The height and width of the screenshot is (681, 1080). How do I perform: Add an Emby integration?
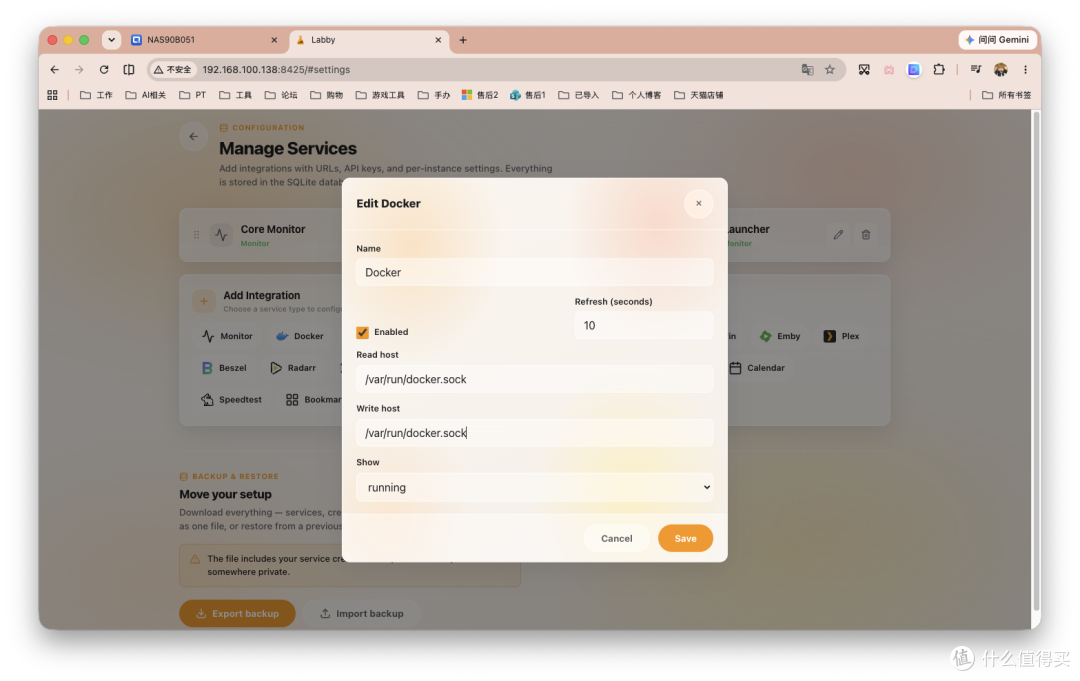coord(780,336)
